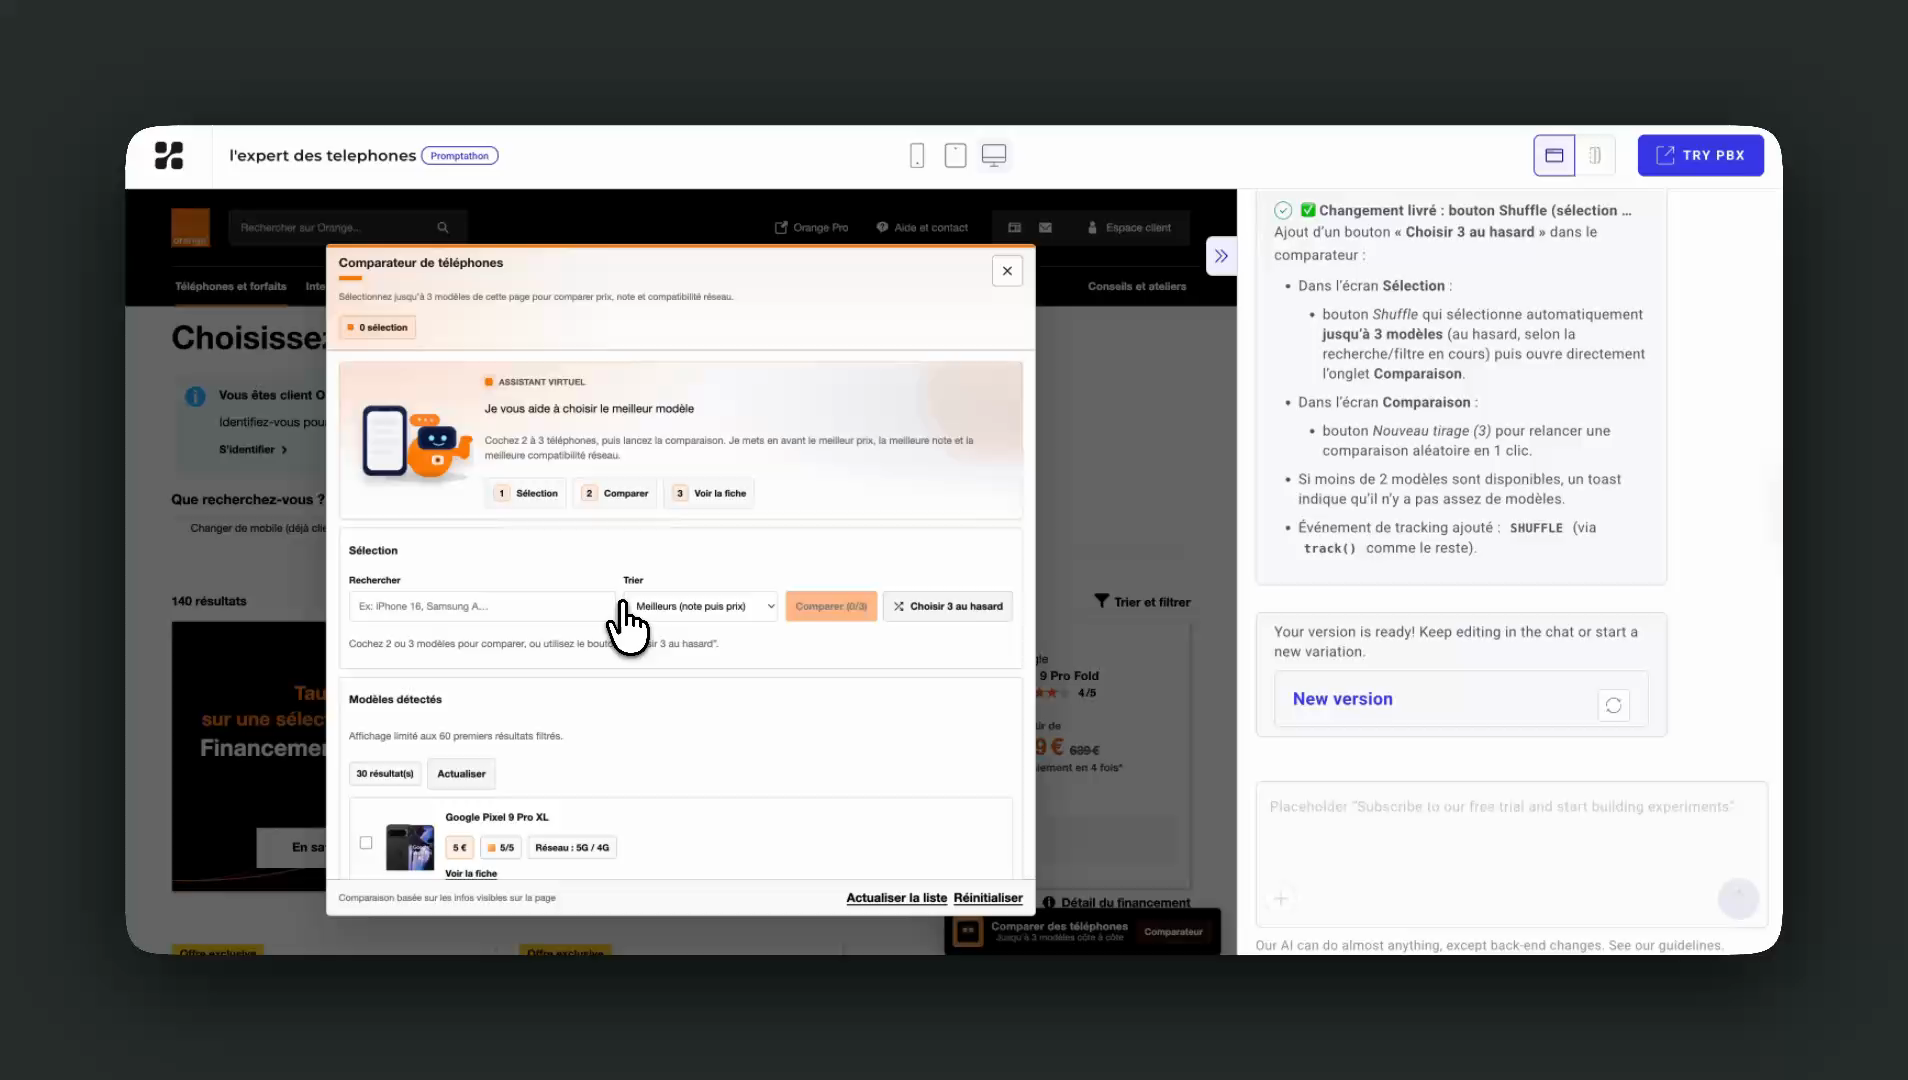The width and height of the screenshot is (1908, 1080).
Task: Click the round send button in chat
Action: pos(1738,898)
